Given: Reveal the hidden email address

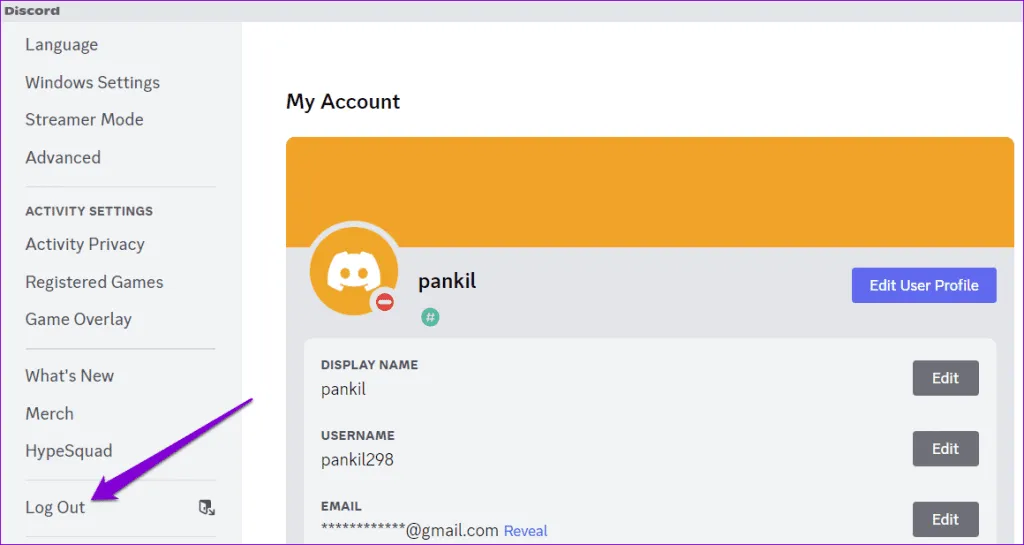Looking at the screenshot, I should (525, 531).
